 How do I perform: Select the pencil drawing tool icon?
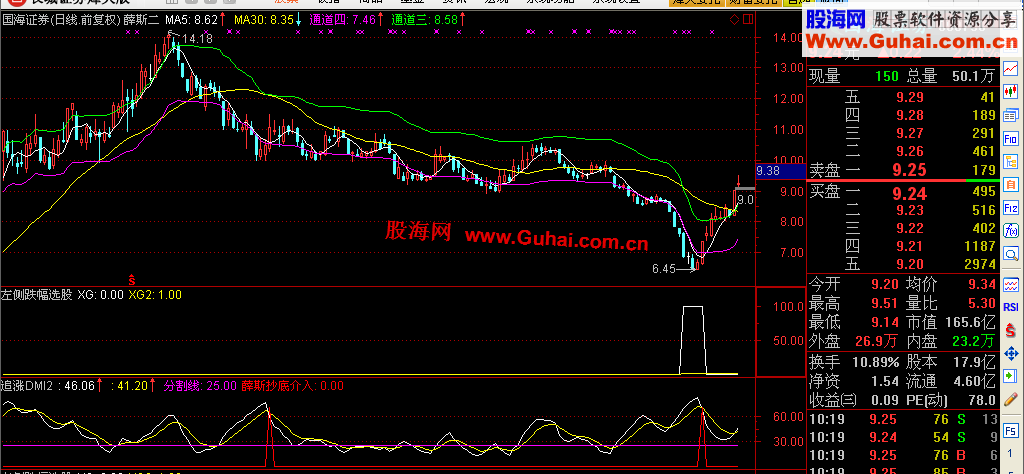pyautogui.click(x=1011, y=399)
